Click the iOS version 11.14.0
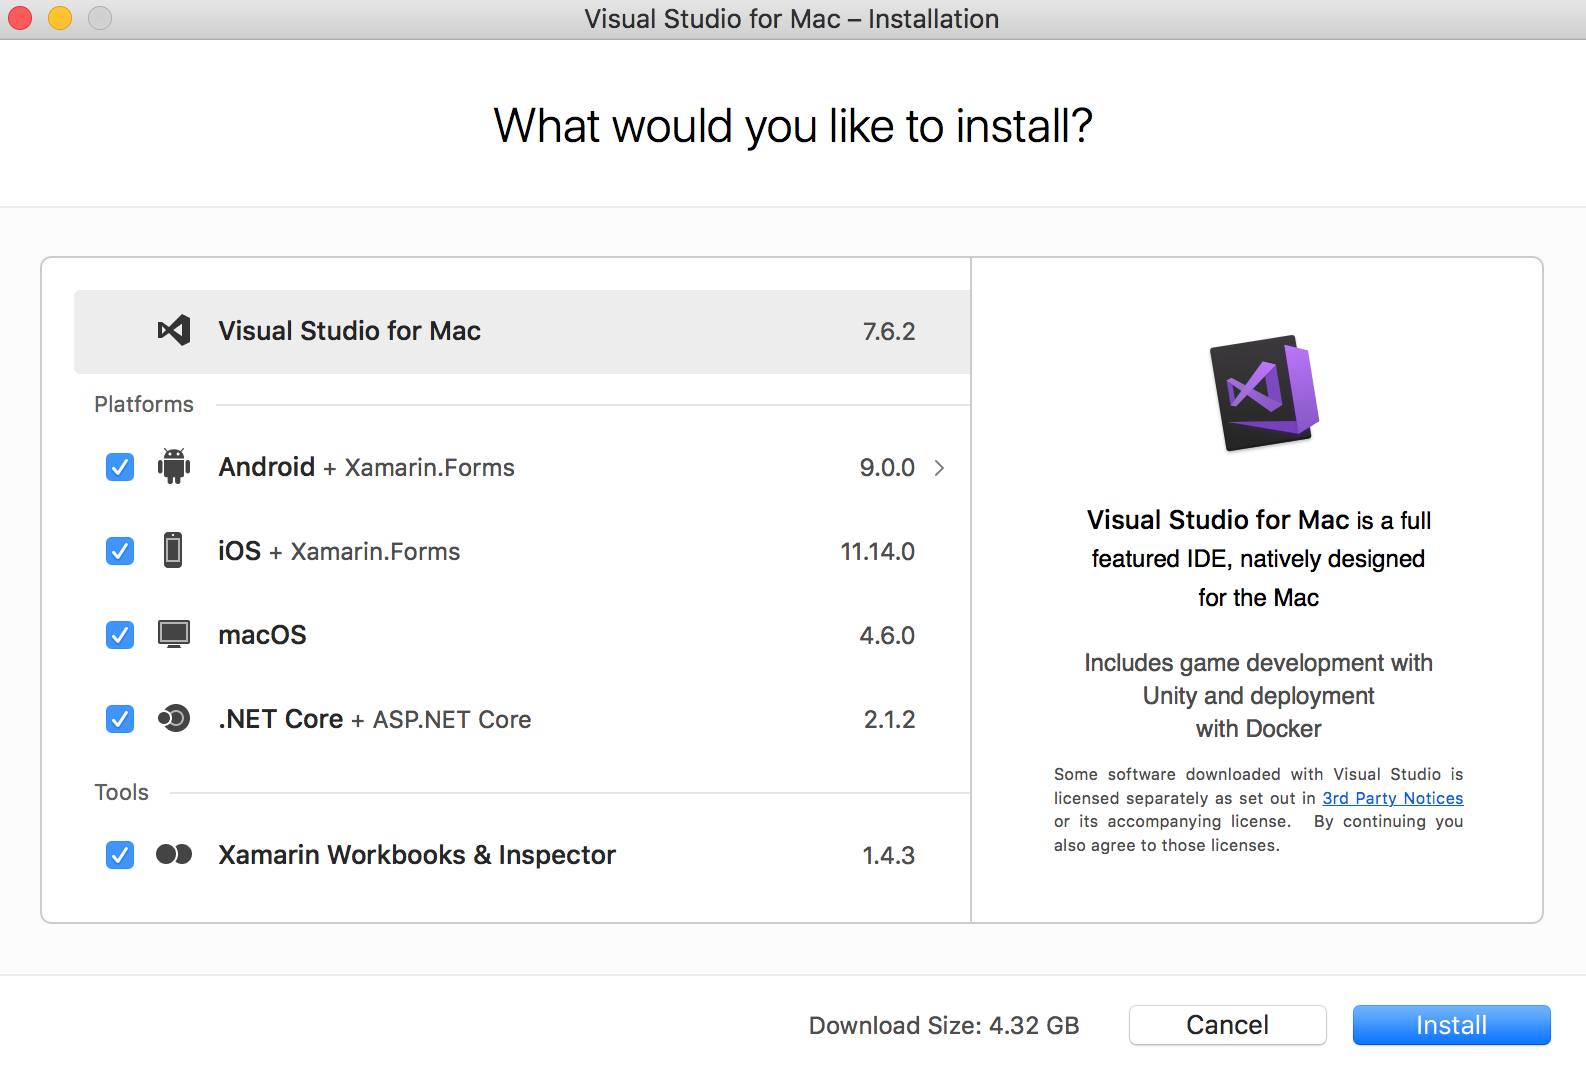The image size is (1586, 1072). click(877, 551)
